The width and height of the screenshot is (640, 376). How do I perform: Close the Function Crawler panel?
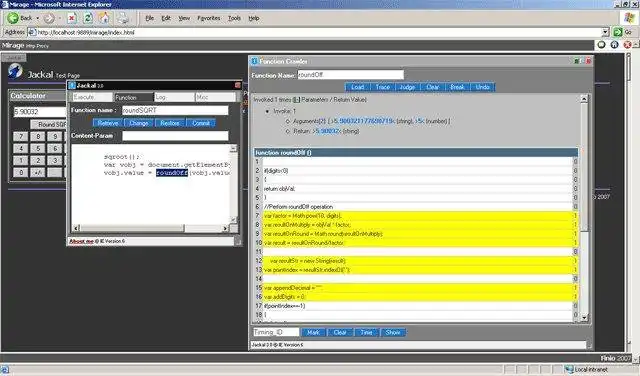click(588, 61)
